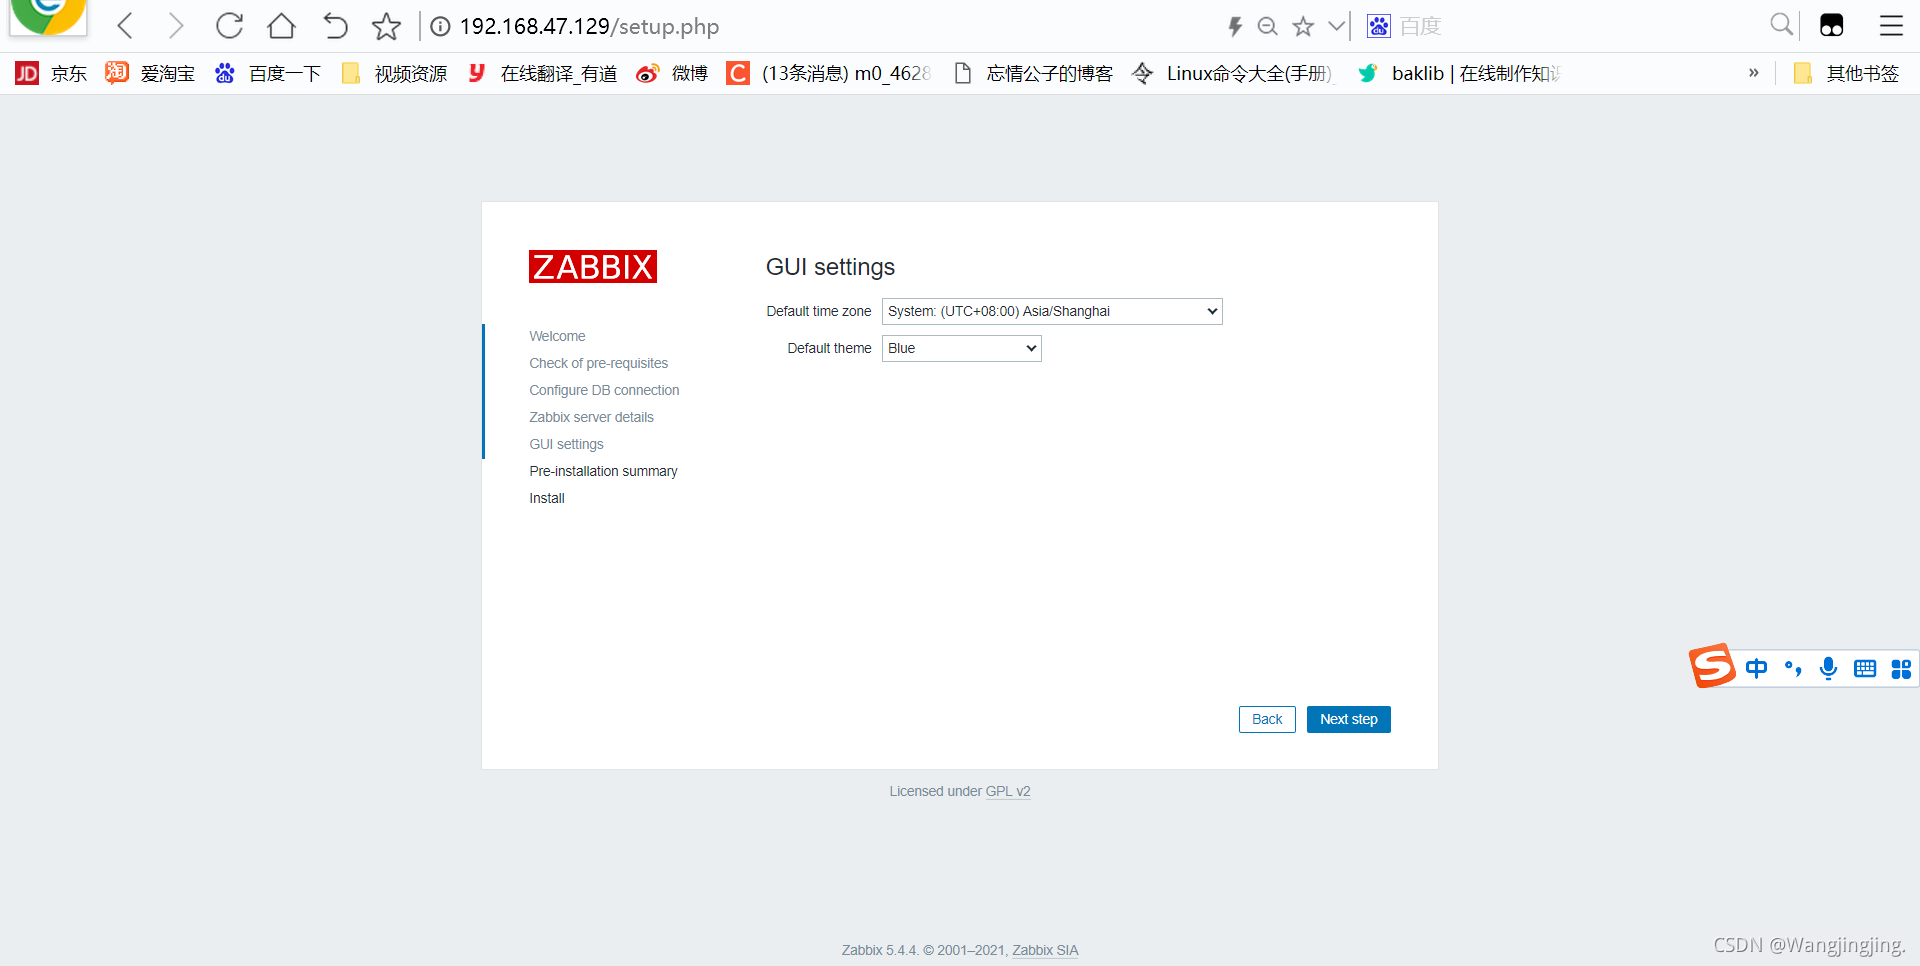1920x966 pixels.
Task: Open the Default time zone dropdown
Action: pos(1052,311)
